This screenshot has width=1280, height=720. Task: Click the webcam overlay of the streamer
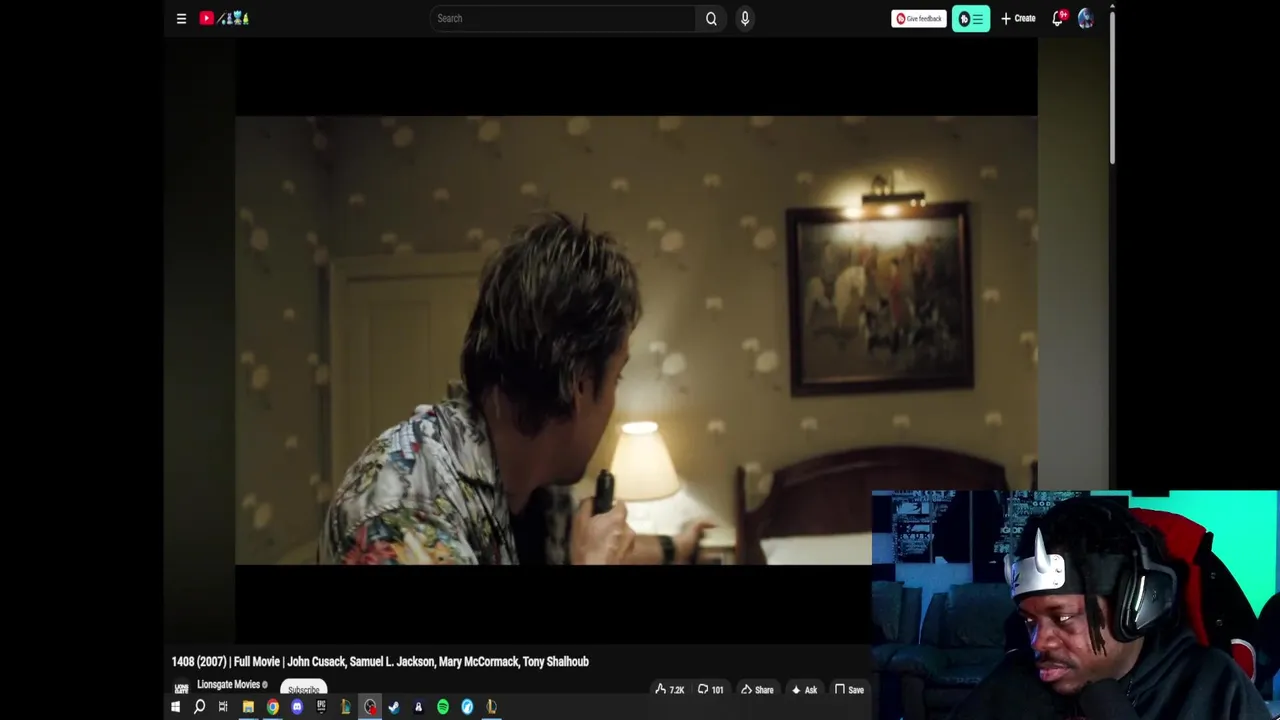[1075, 605]
